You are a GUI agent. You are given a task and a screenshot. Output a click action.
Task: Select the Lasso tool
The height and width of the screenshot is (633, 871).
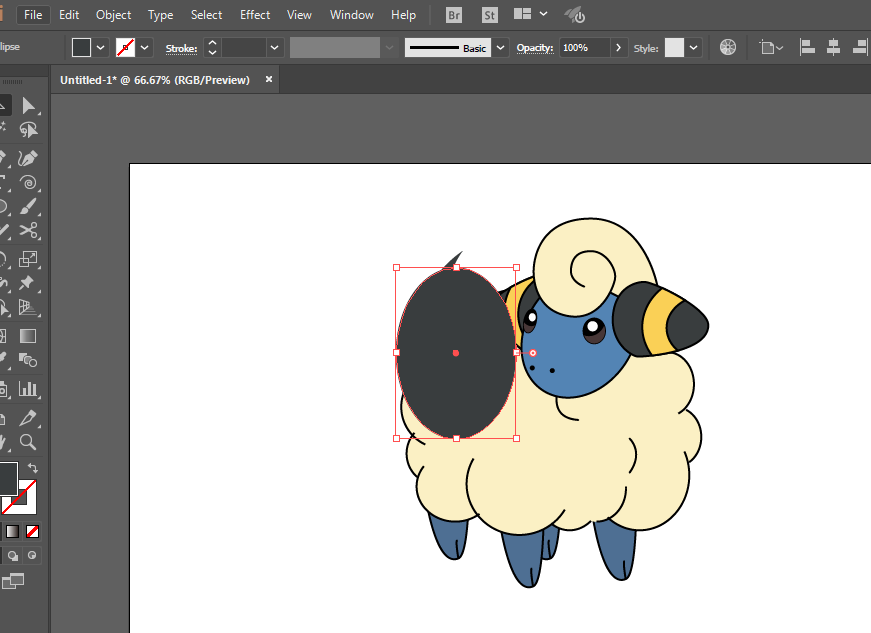[x=28, y=129]
